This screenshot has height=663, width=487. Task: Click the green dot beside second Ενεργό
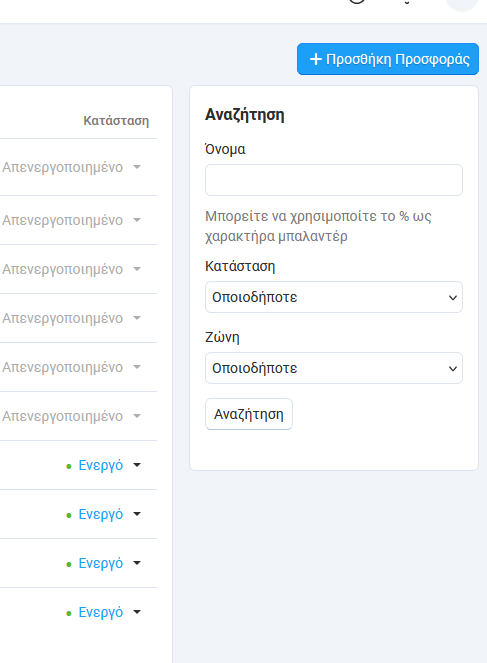pos(69,515)
